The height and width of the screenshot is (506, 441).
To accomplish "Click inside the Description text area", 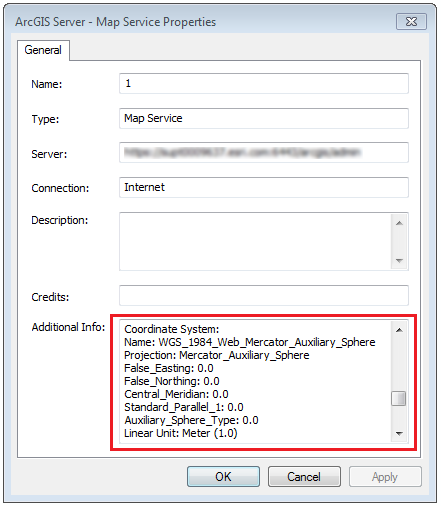I will click(x=255, y=241).
